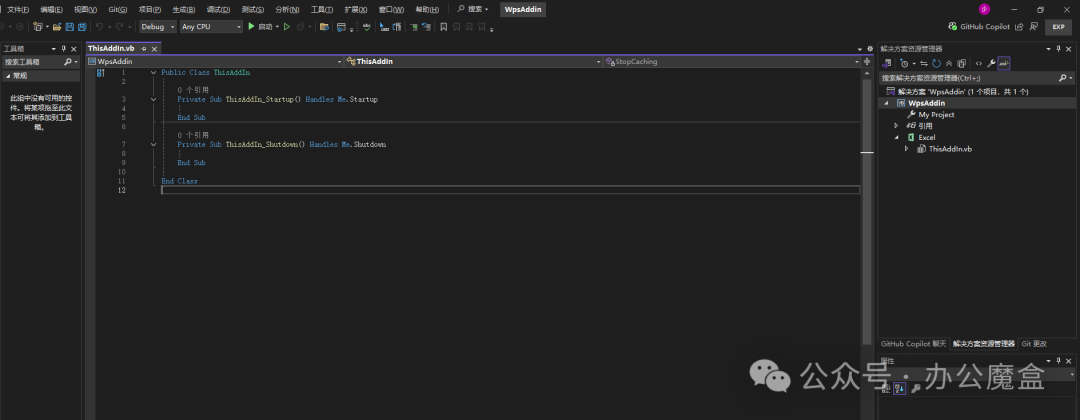Open the 视图(V) menu
The height and width of the screenshot is (420, 1080).
pos(85,10)
